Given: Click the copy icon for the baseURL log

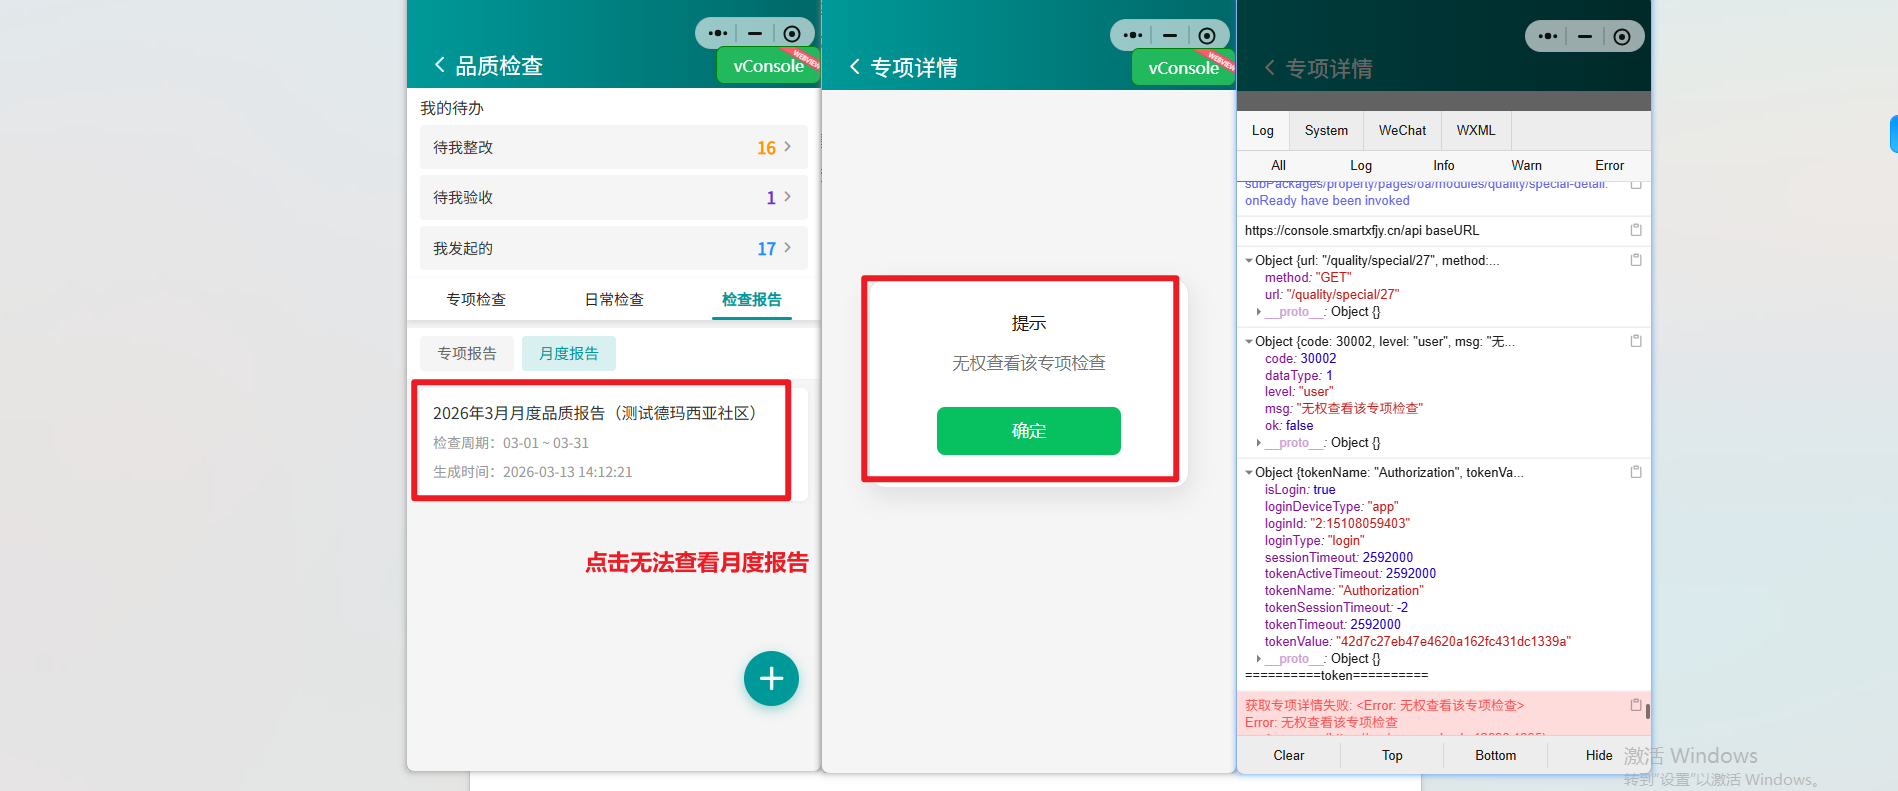Looking at the screenshot, I should point(1636,230).
